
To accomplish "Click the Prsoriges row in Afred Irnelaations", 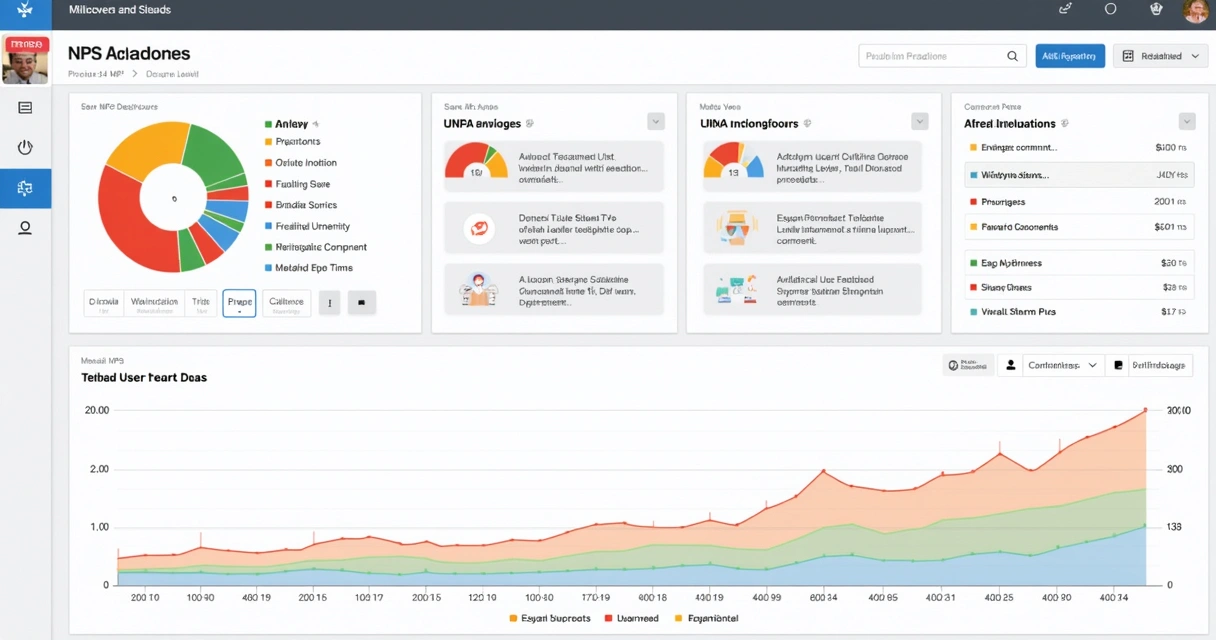I will (1079, 202).
